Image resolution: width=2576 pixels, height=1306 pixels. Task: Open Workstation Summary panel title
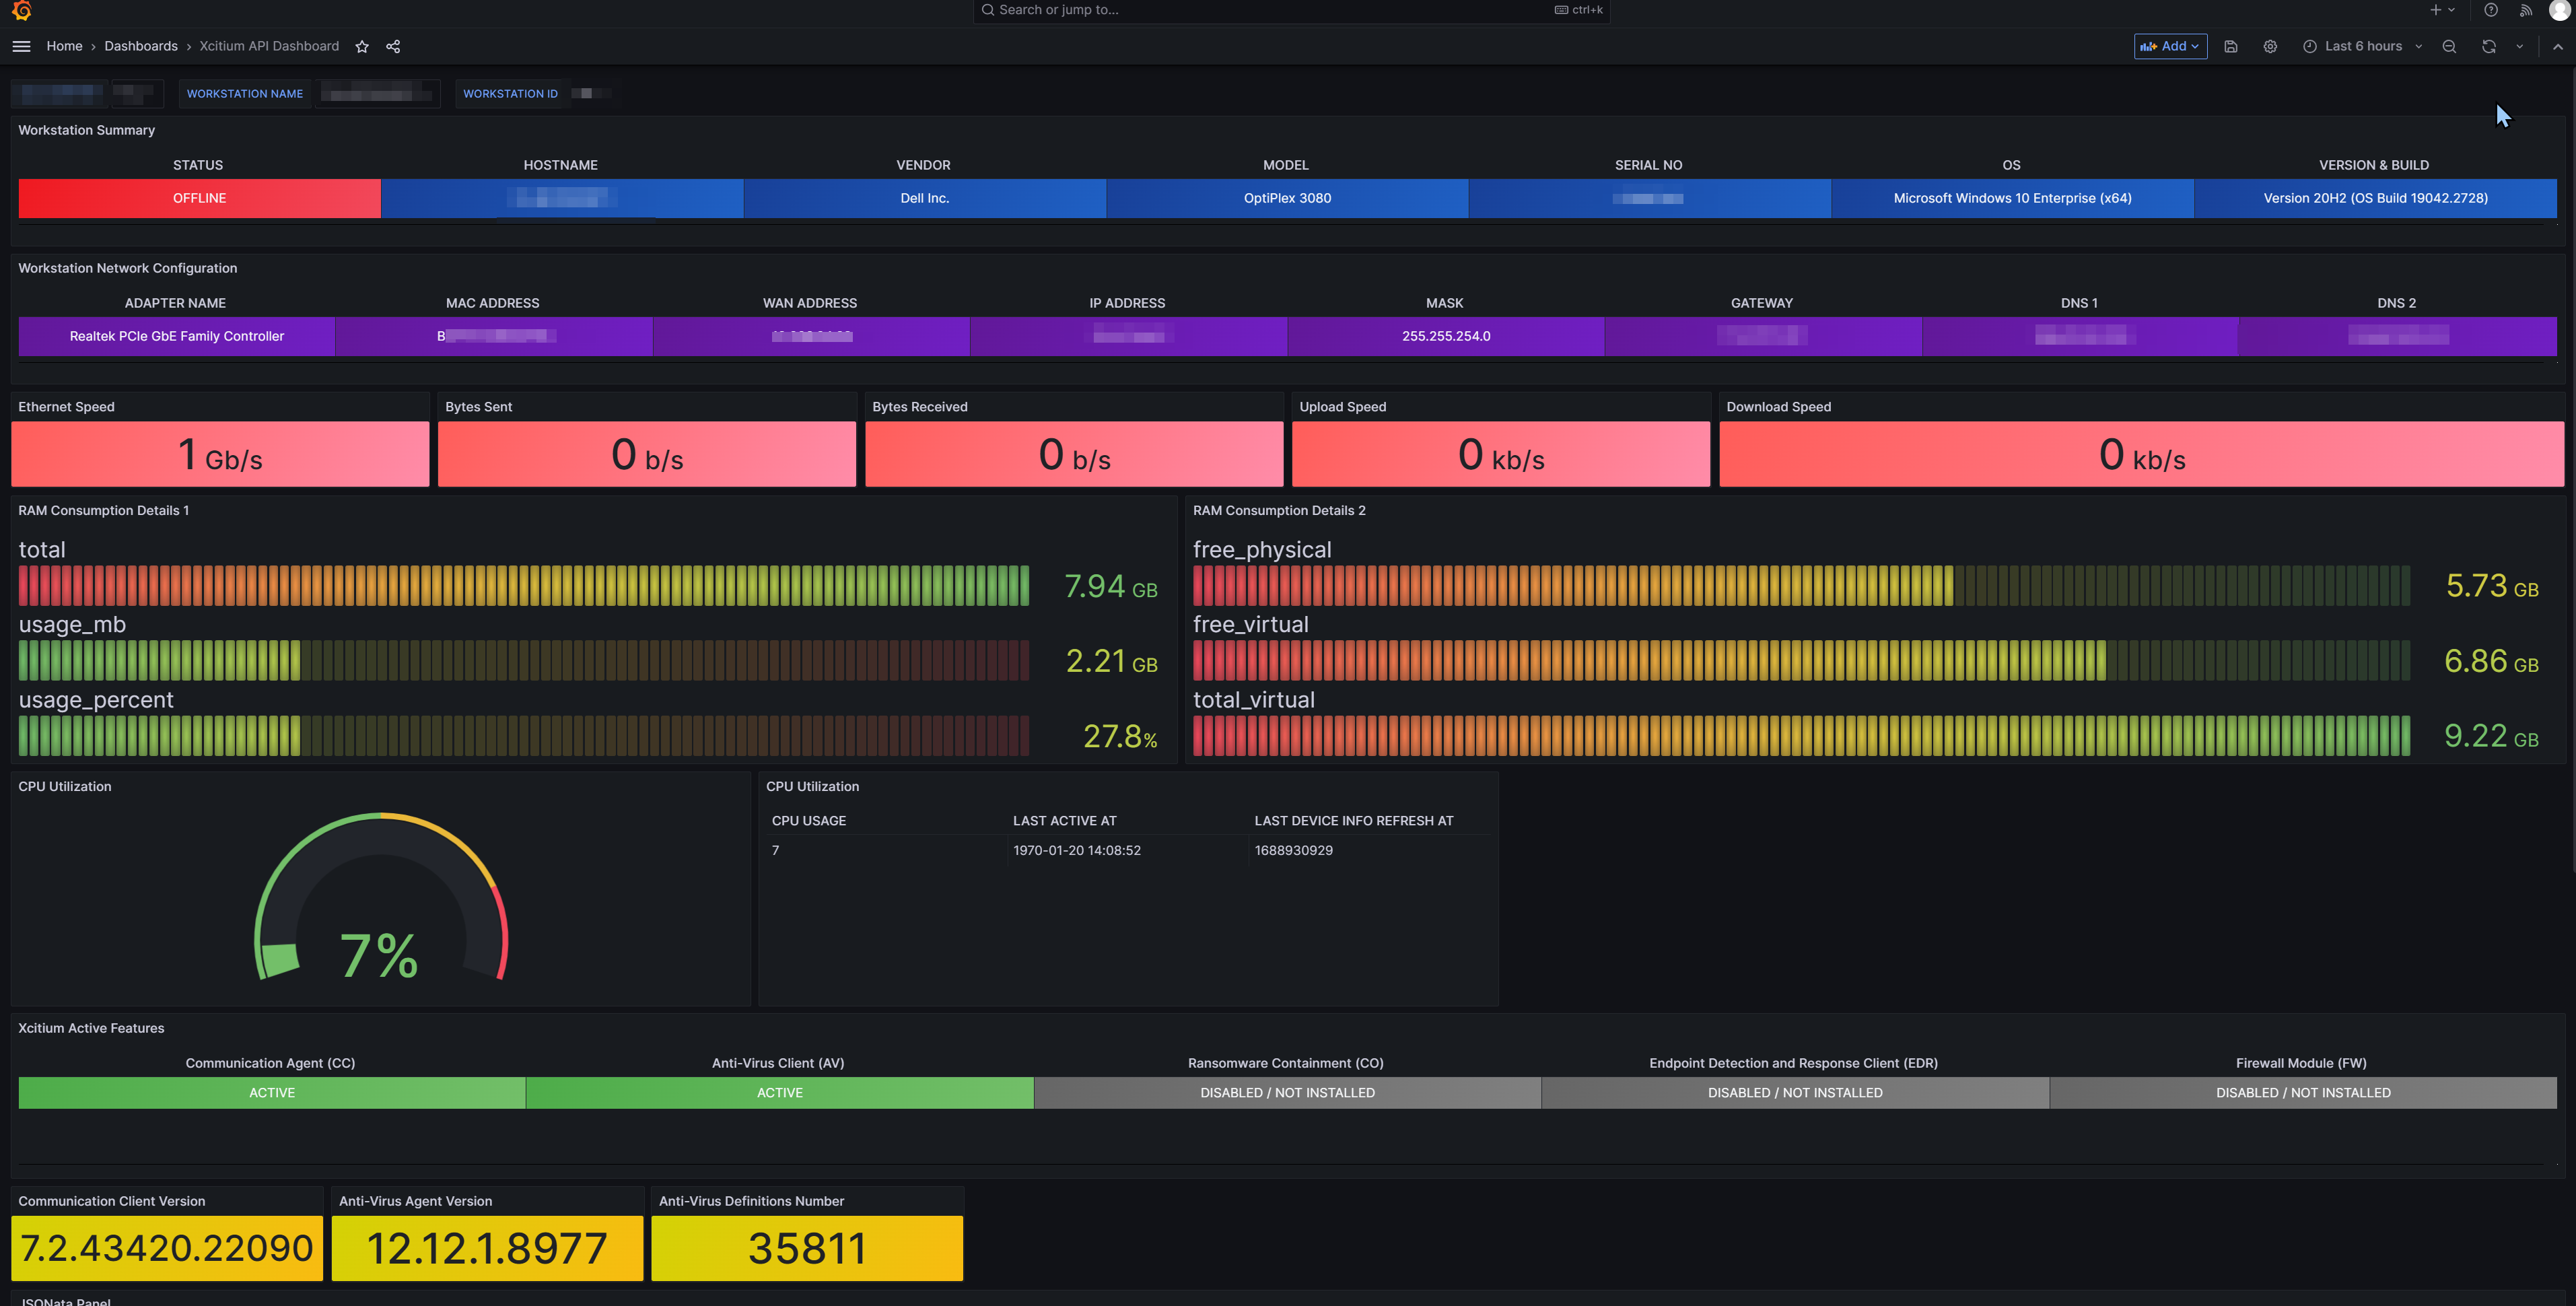[x=86, y=130]
